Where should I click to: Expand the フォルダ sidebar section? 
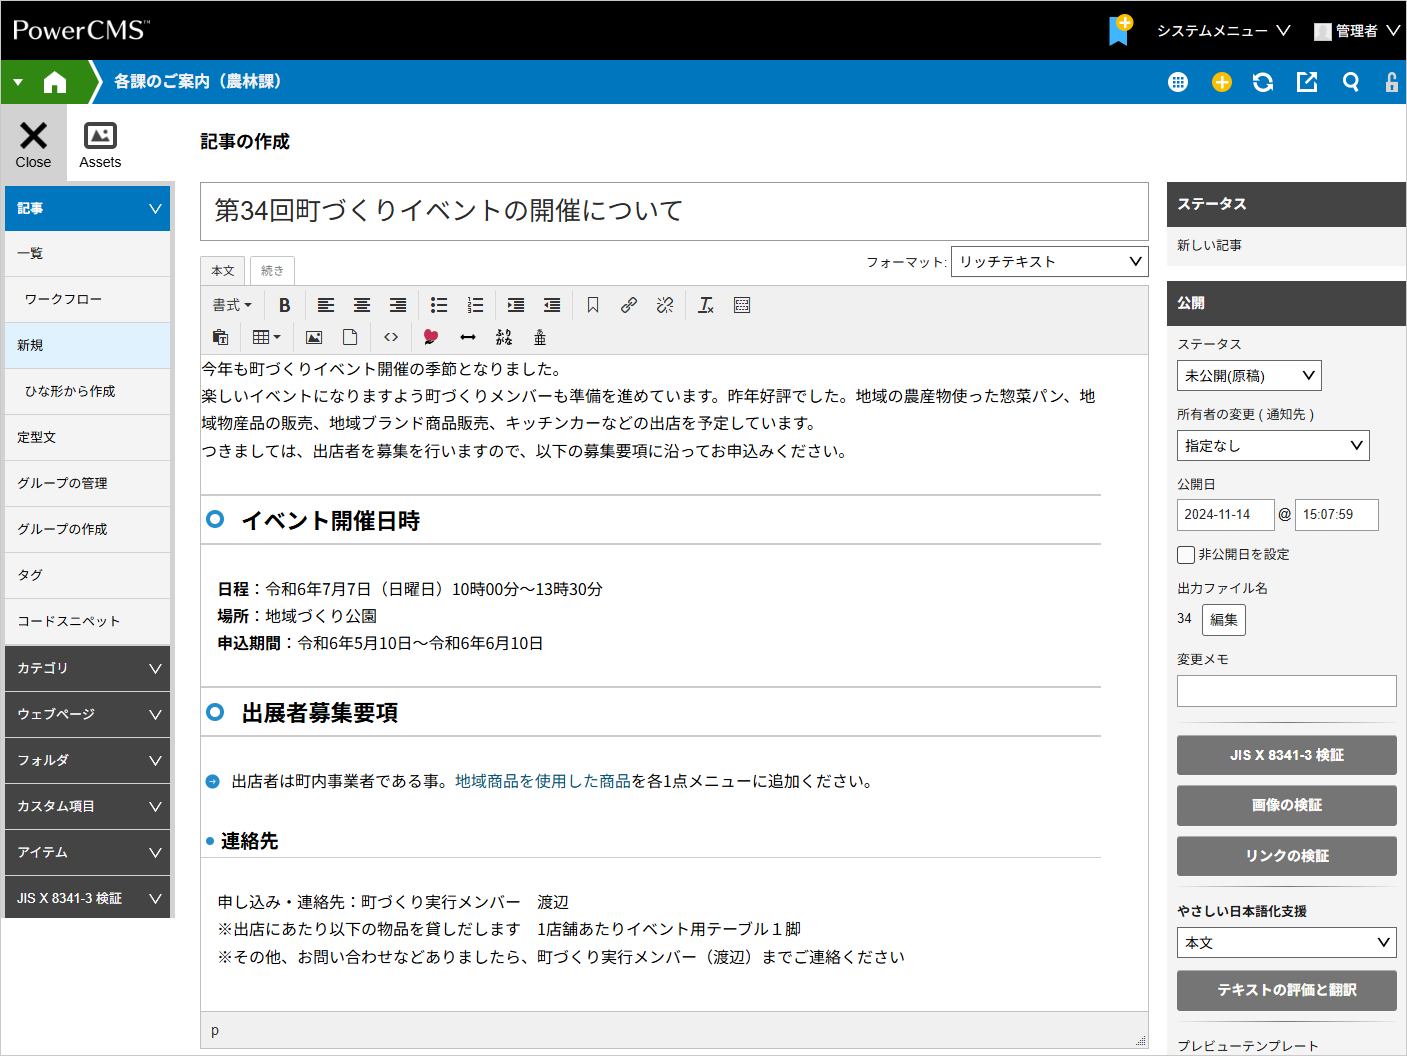87,760
